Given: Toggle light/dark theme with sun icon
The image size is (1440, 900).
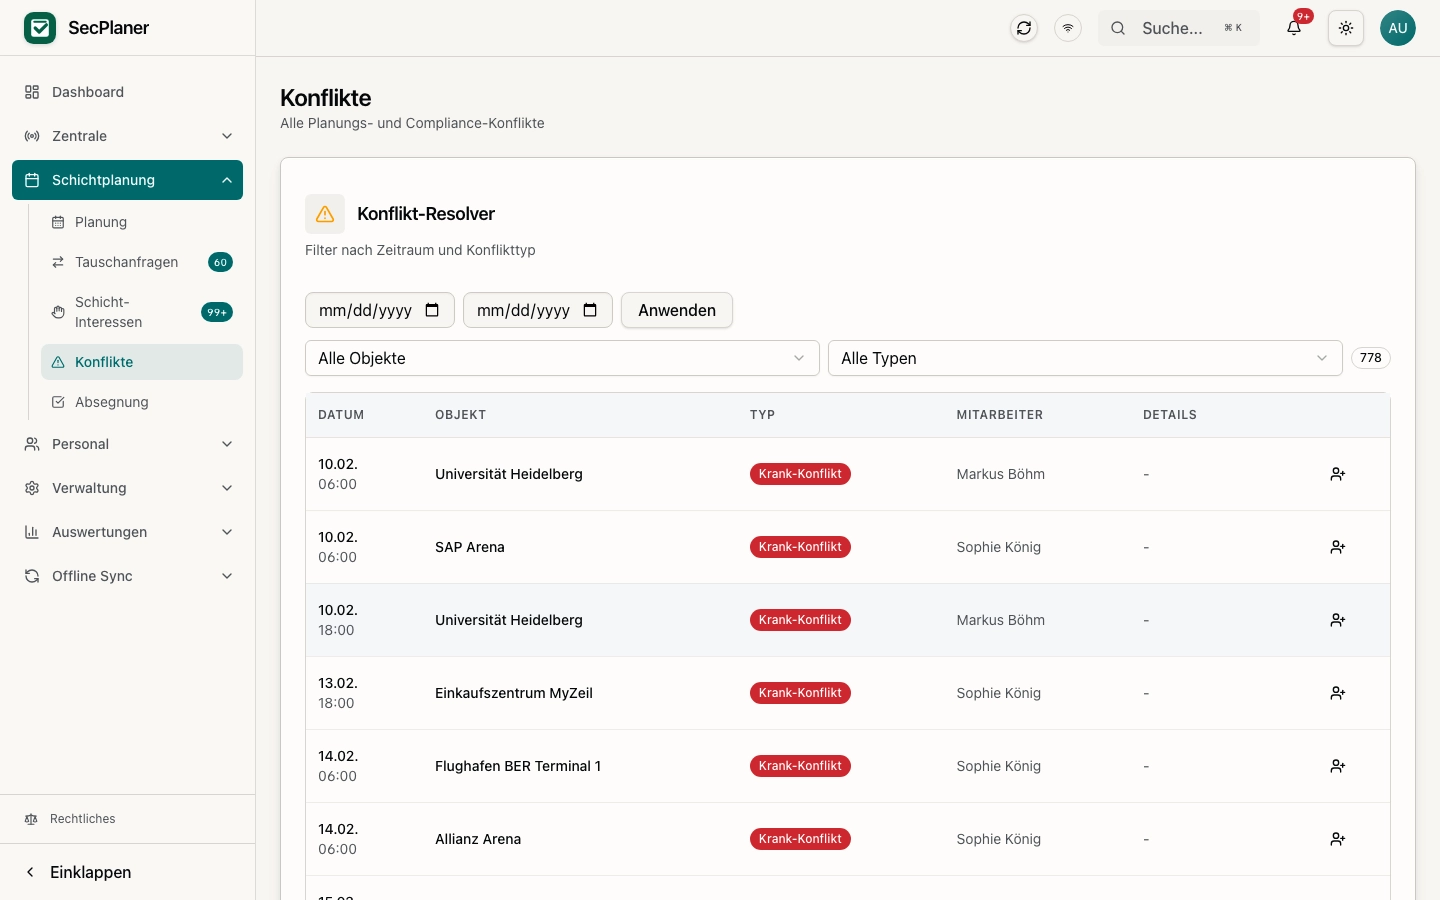Looking at the screenshot, I should coord(1346,28).
